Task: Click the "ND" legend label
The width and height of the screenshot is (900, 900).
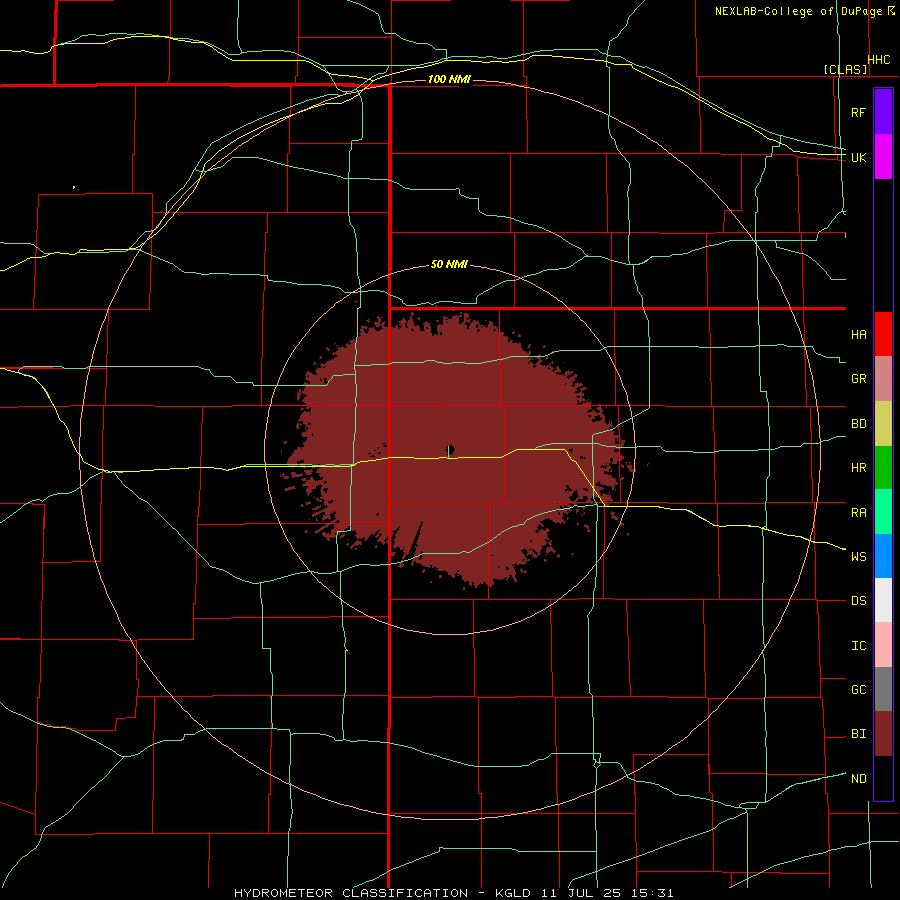Action: tap(858, 779)
